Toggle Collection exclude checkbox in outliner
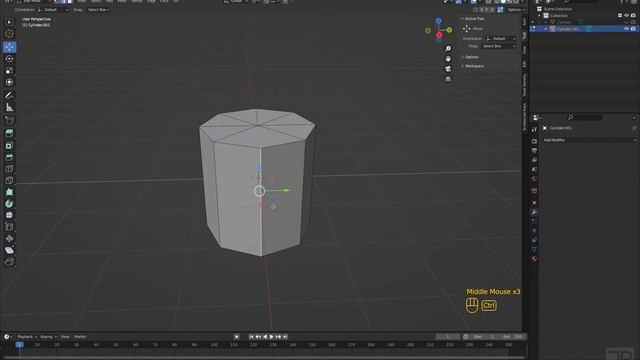Image resolution: width=640 pixels, height=360 pixels. 620,16
